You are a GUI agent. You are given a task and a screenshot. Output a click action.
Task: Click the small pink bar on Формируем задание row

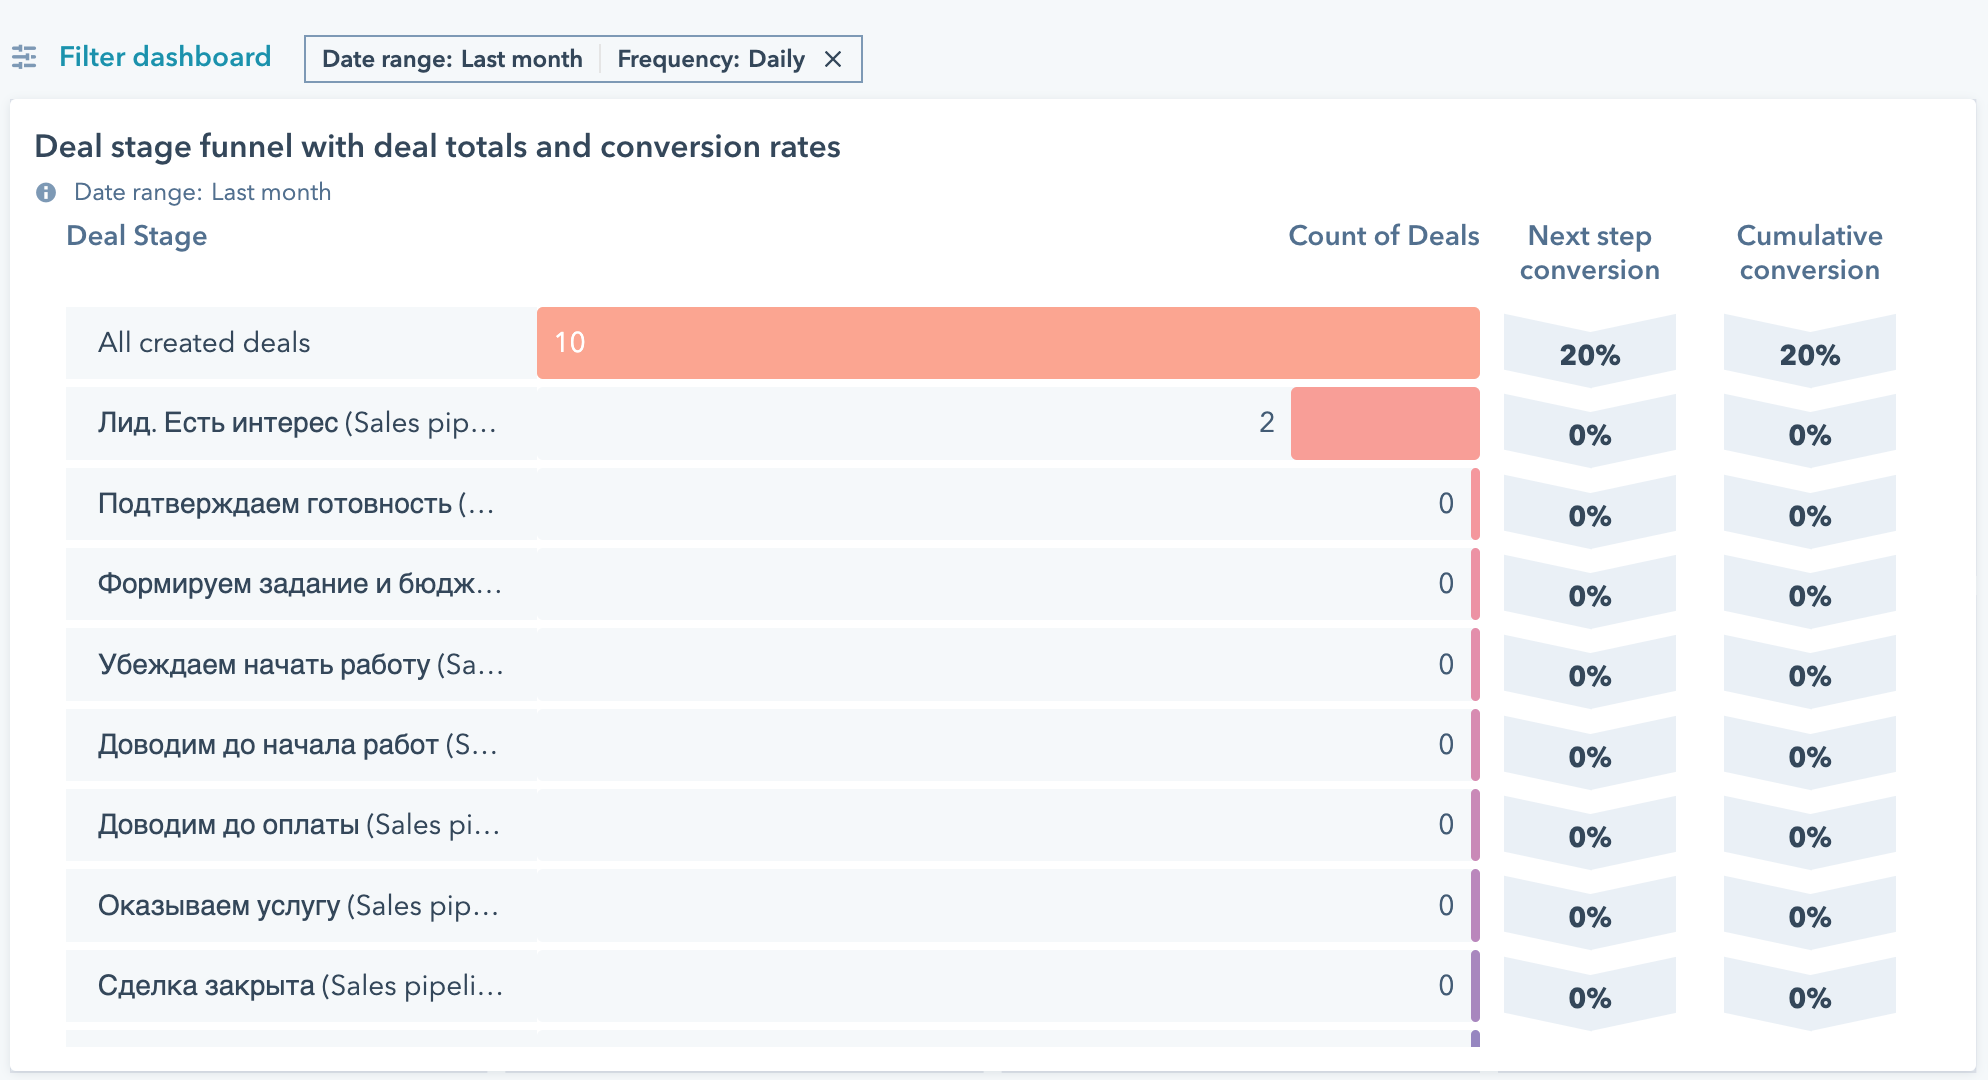click(x=1475, y=584)
